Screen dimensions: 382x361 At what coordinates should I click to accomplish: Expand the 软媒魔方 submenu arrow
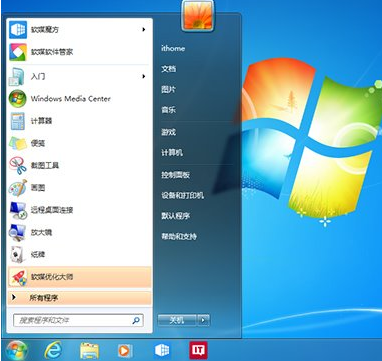[x=144, y=30]
